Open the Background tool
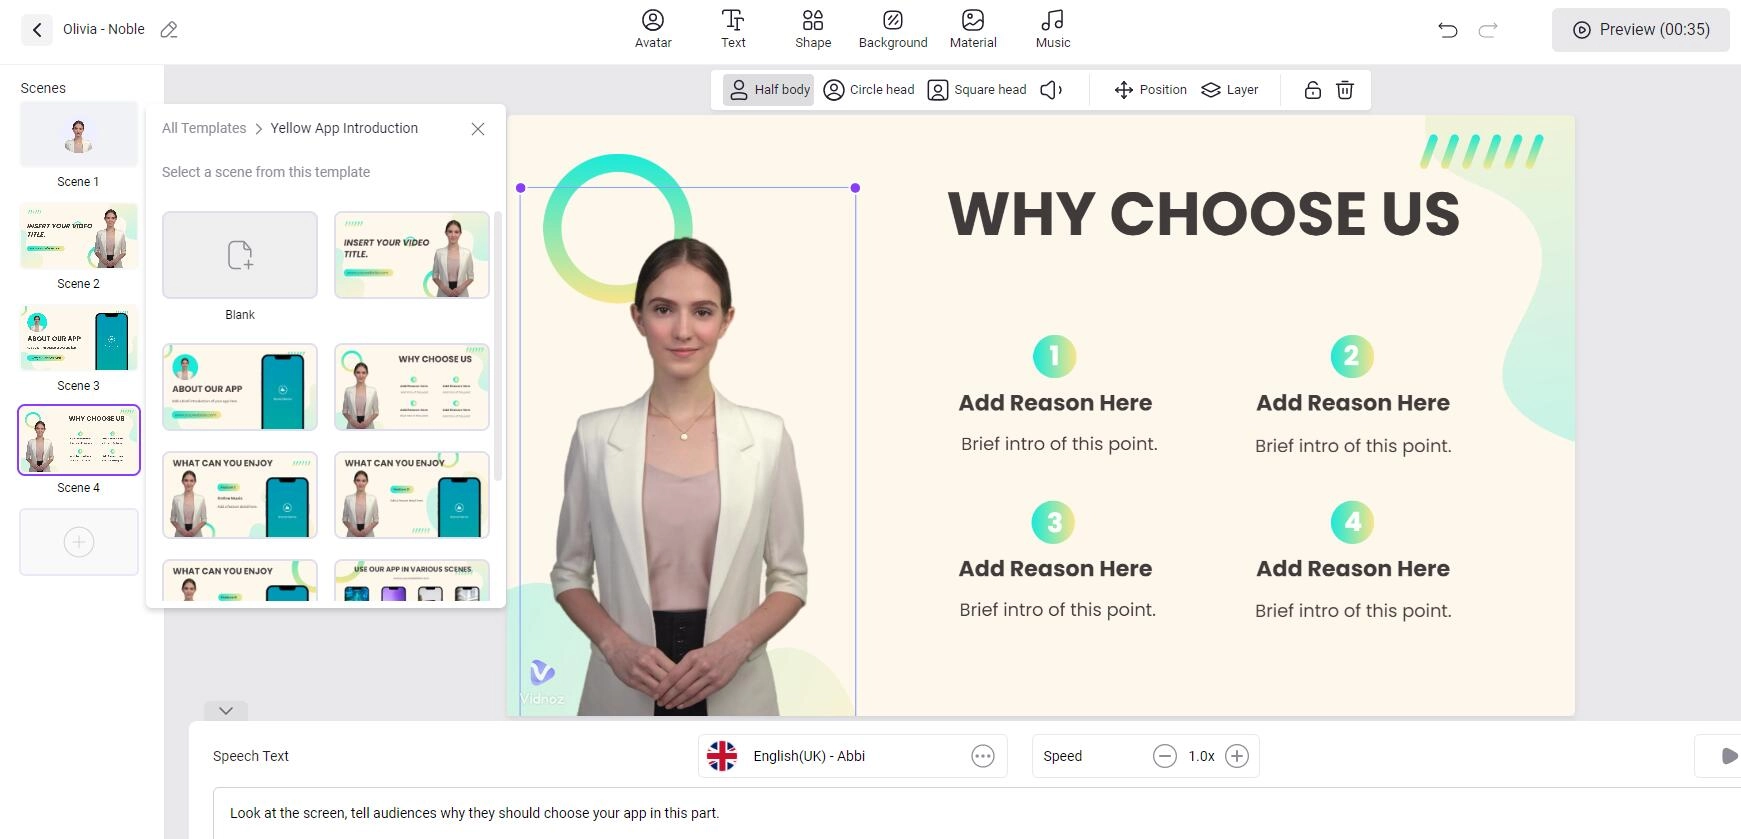 [893, 29]
